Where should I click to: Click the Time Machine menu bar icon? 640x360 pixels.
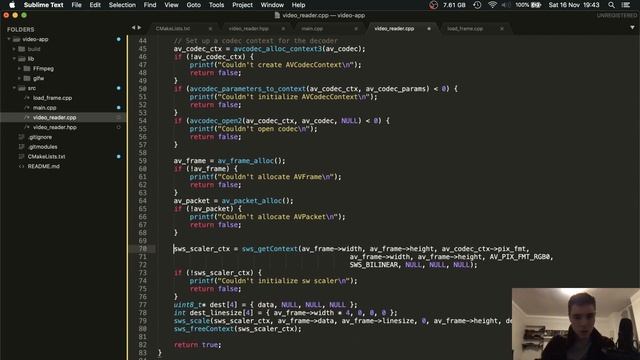pos(477,5)
